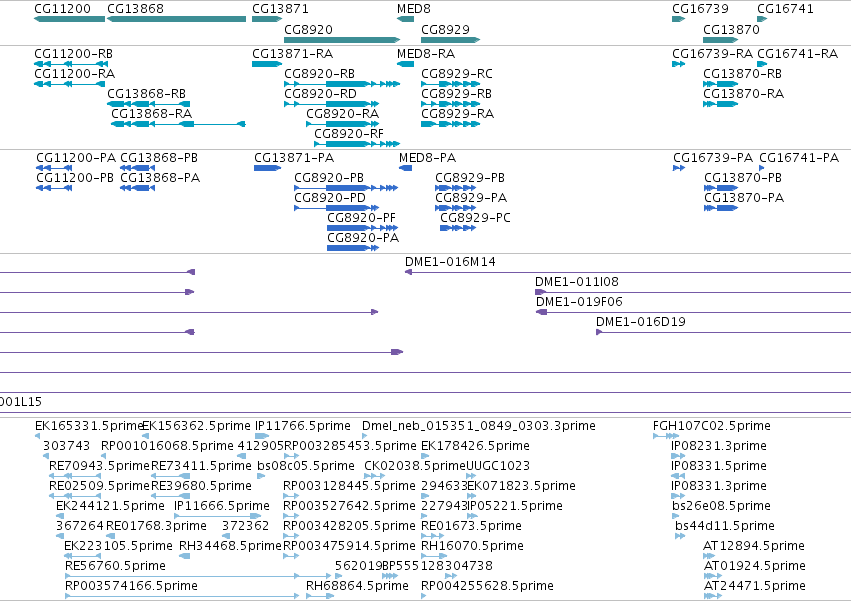Select EST RH68864.5prime
Screen dimensions: 851x601
357,586
